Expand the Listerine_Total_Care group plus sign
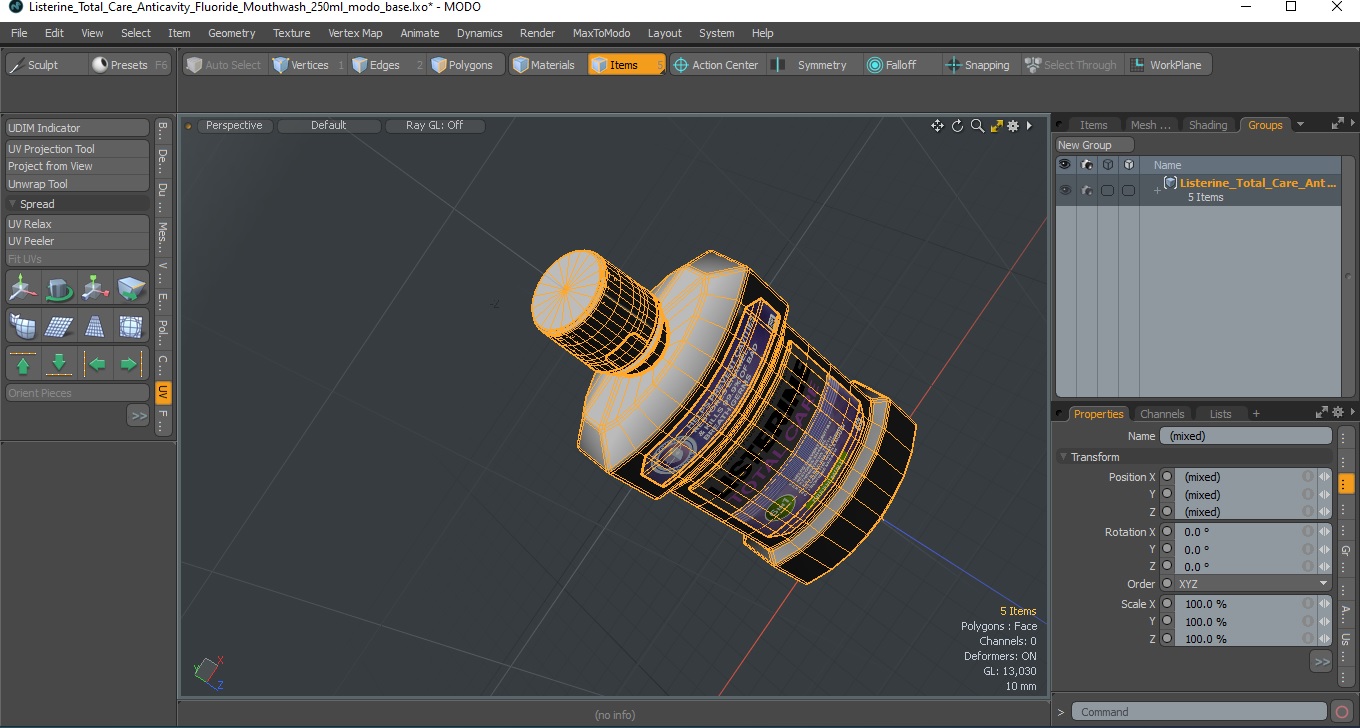Viewport: 1360px width, 728px height. pos(1157,190)
